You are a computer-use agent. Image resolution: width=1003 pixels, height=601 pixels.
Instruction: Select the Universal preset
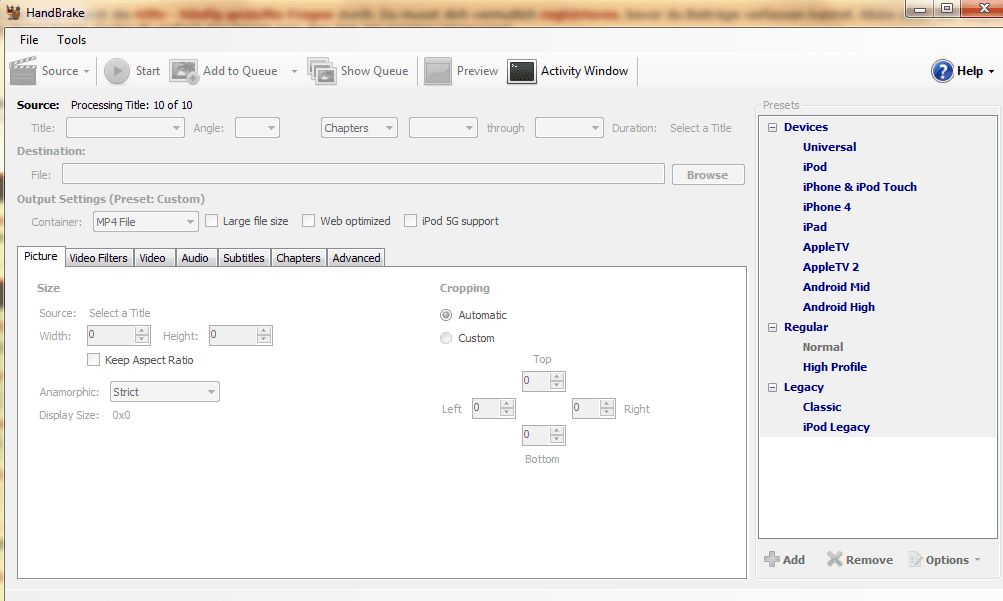pos(829,147)
